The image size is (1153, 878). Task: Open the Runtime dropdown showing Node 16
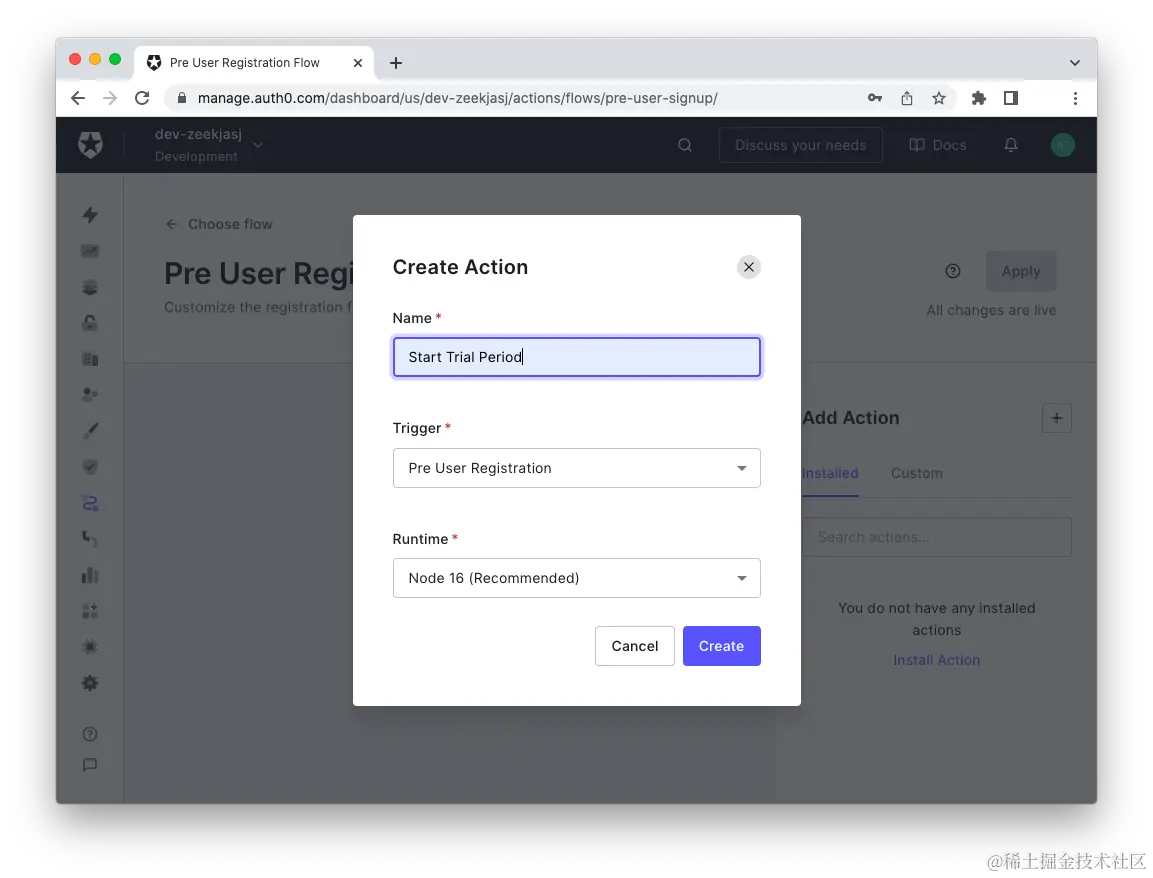click(576, 578)
